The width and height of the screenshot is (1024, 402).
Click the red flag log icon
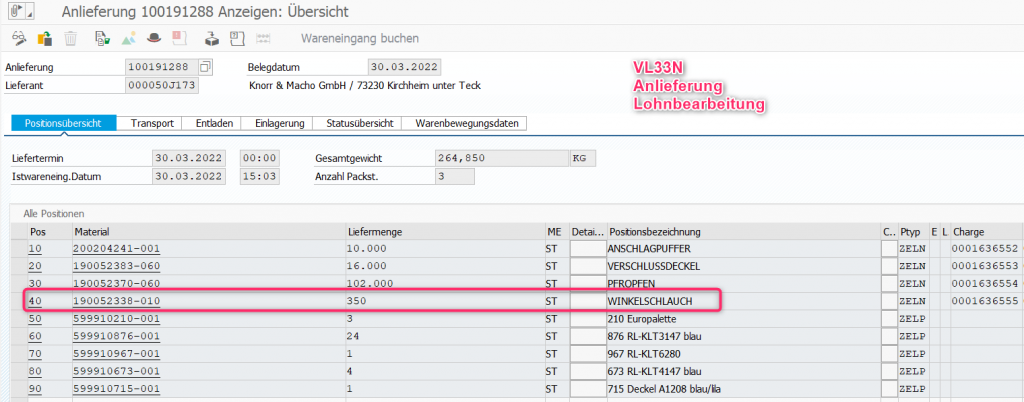coord(179,39)
